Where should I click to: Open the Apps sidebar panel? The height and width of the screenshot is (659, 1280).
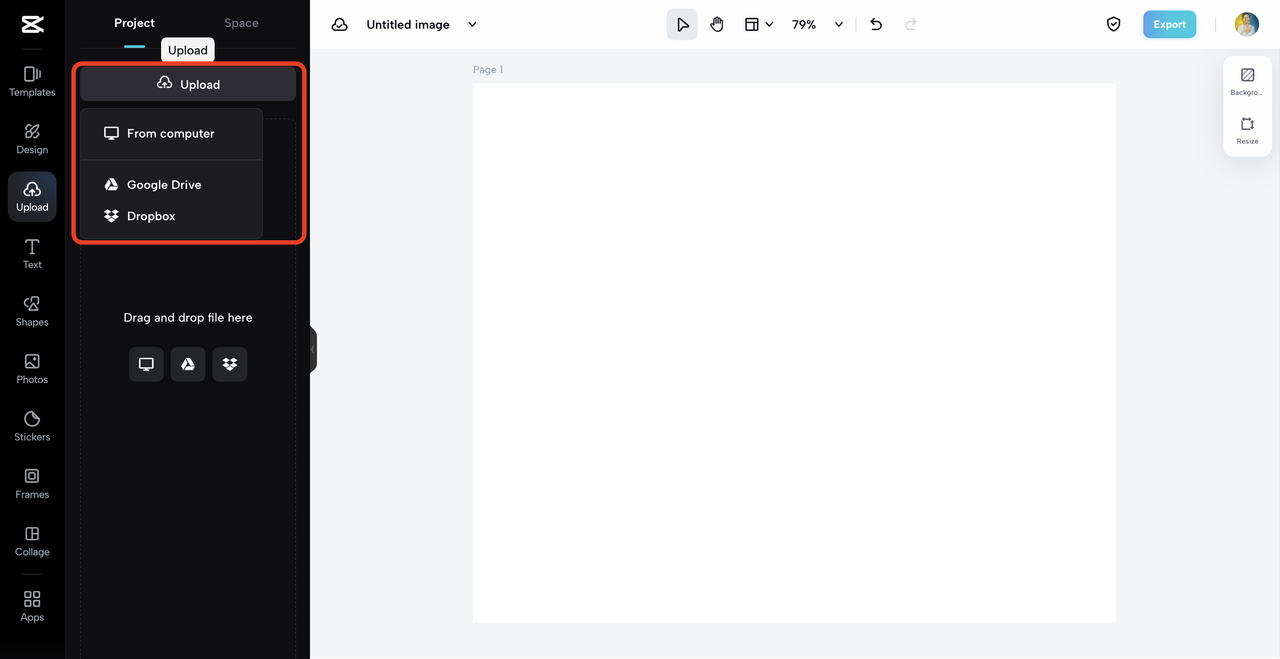32,606
